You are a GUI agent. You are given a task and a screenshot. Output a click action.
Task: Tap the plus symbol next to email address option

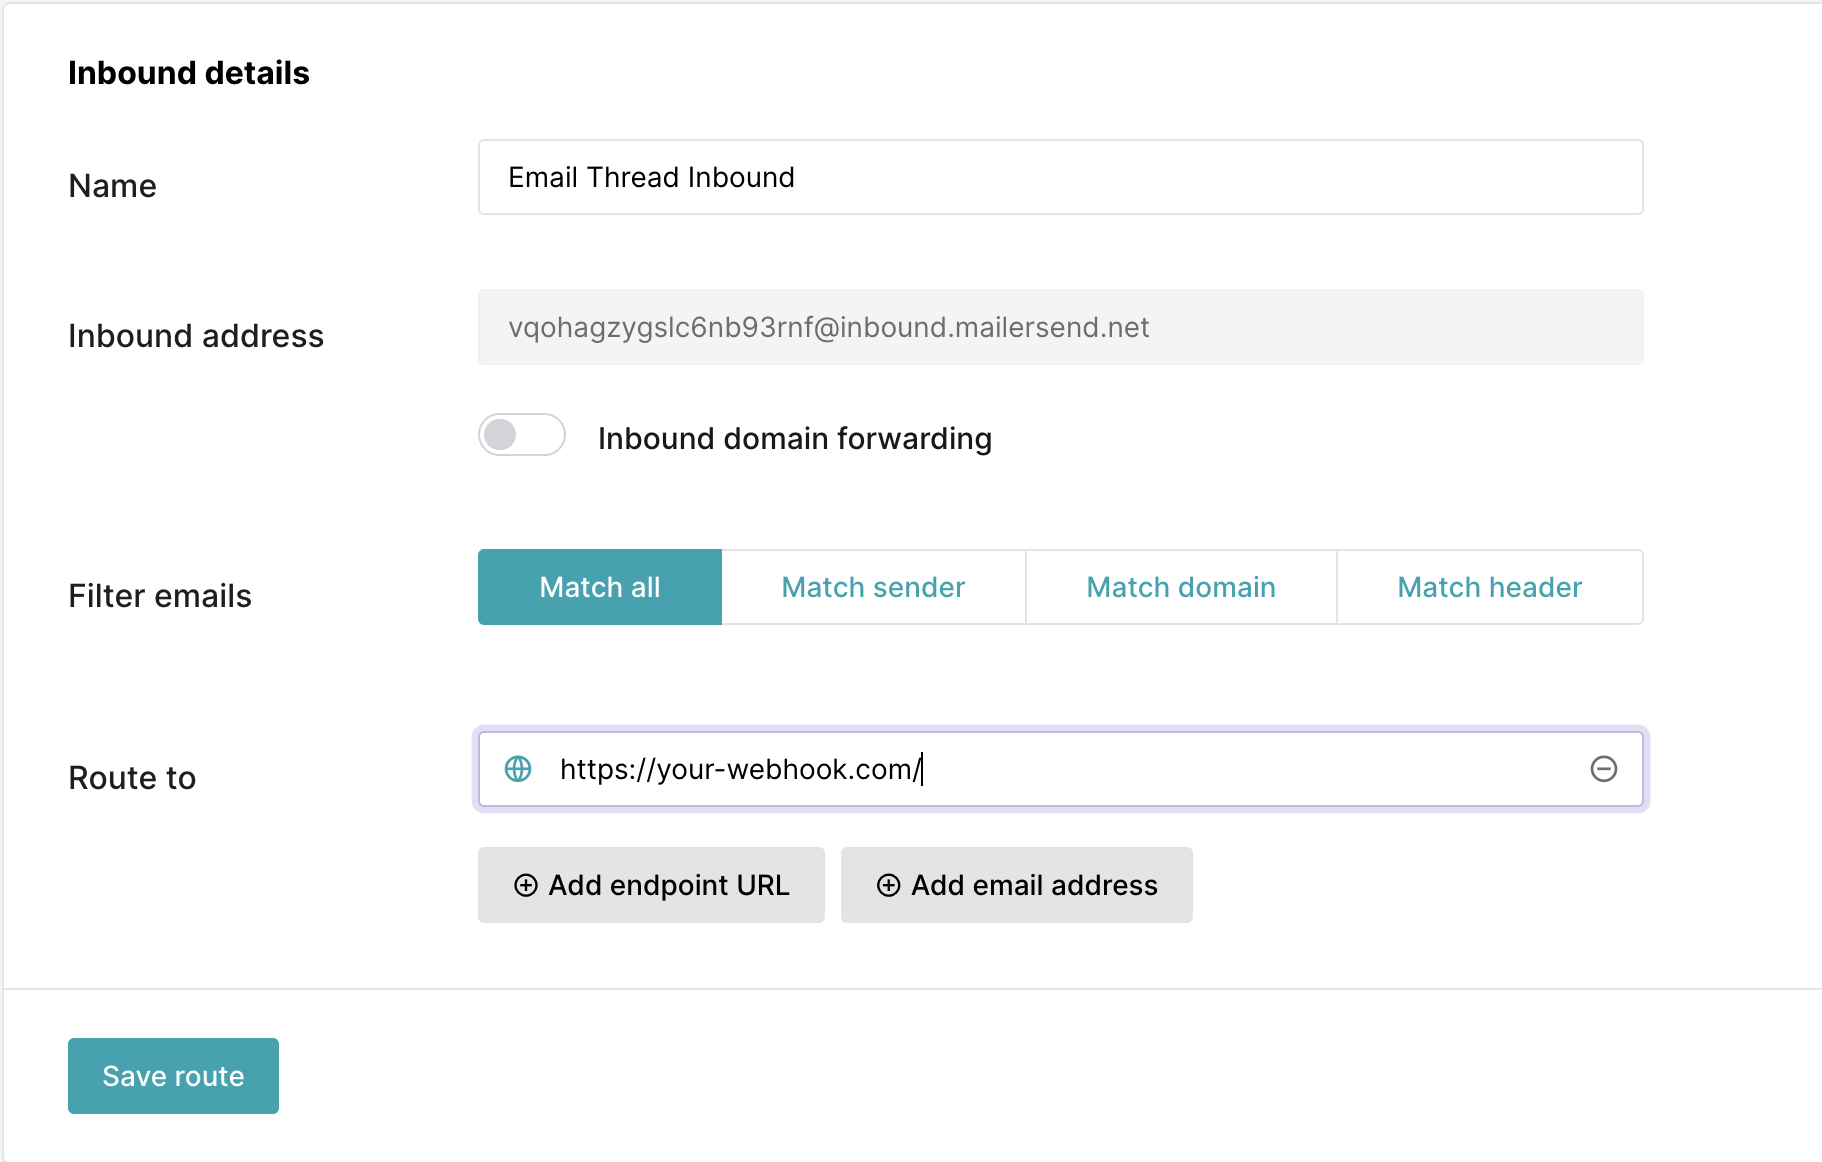point(888,885)
